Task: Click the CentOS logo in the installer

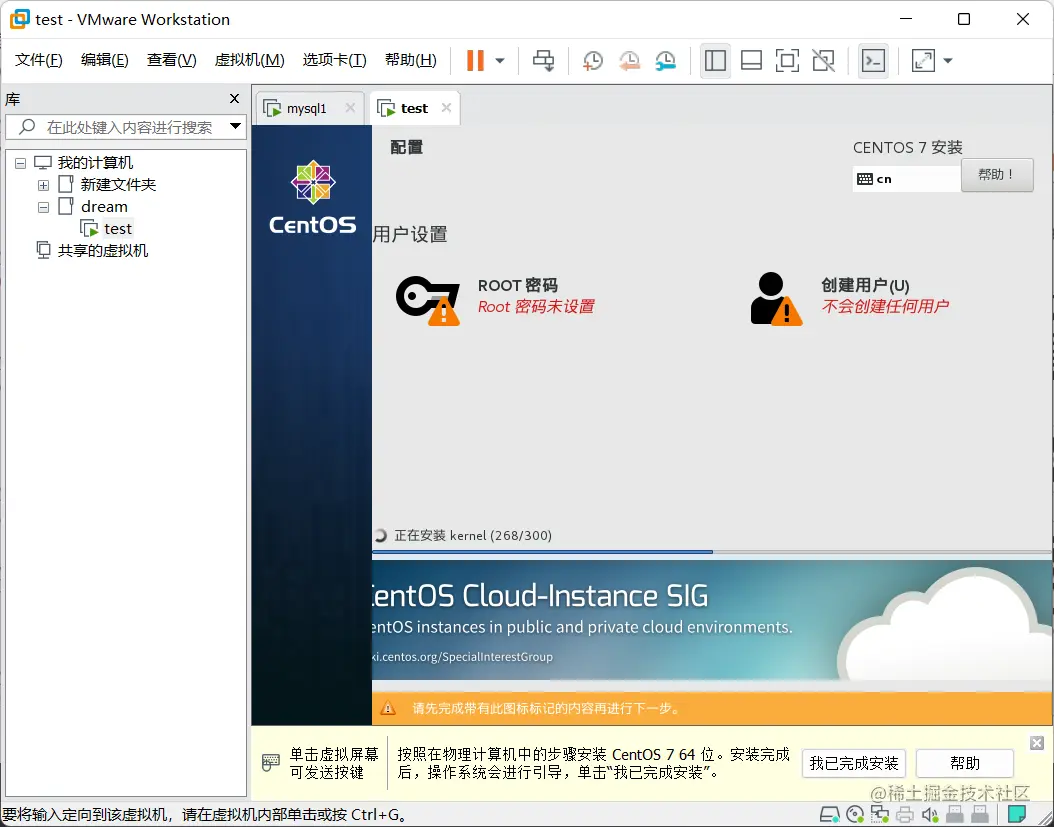Action: pos(313,197)
